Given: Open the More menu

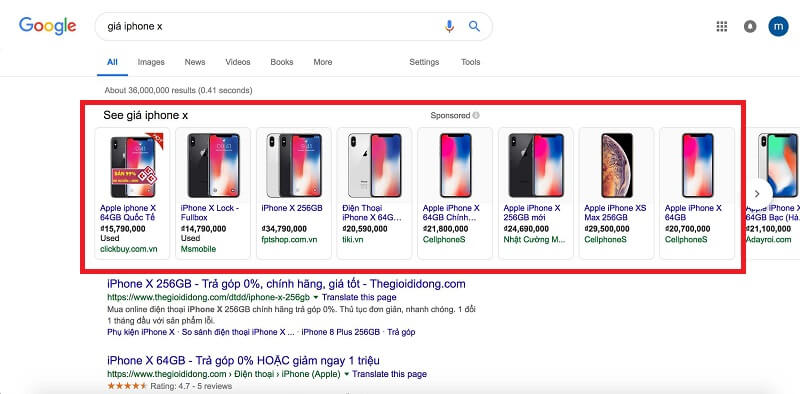Looking at the screenshot, I should (322, 62).
